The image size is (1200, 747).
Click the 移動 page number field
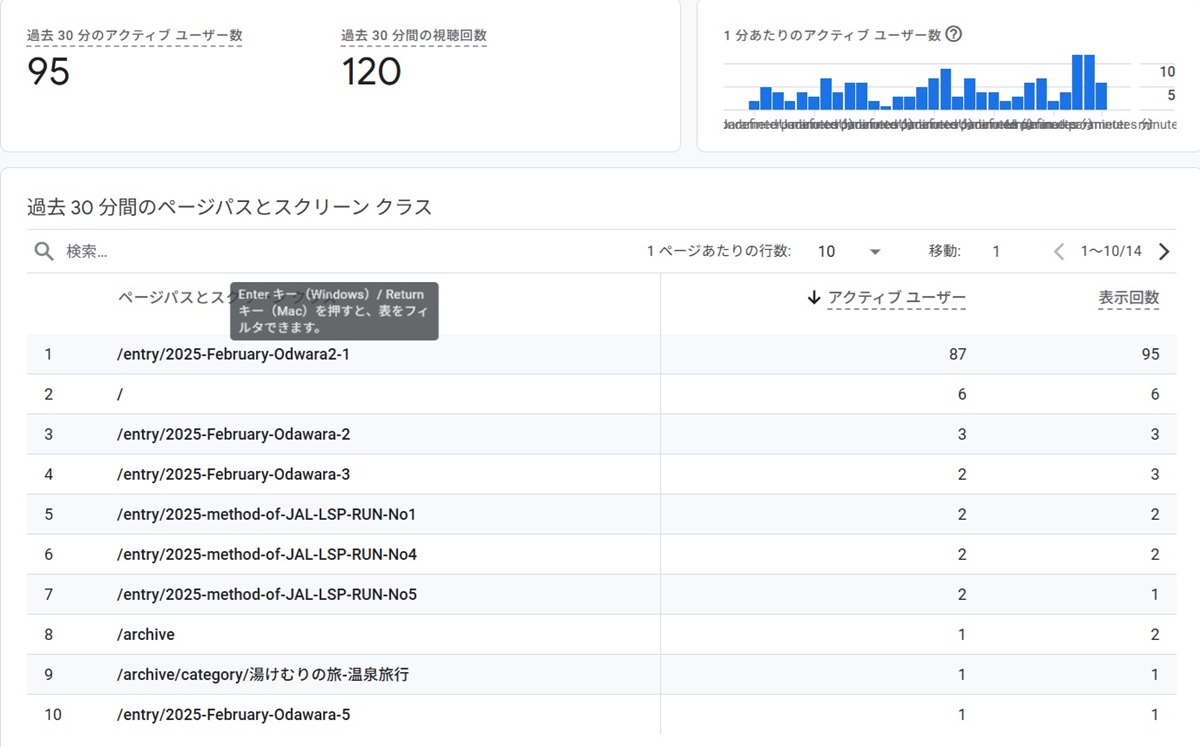(996, 252)
